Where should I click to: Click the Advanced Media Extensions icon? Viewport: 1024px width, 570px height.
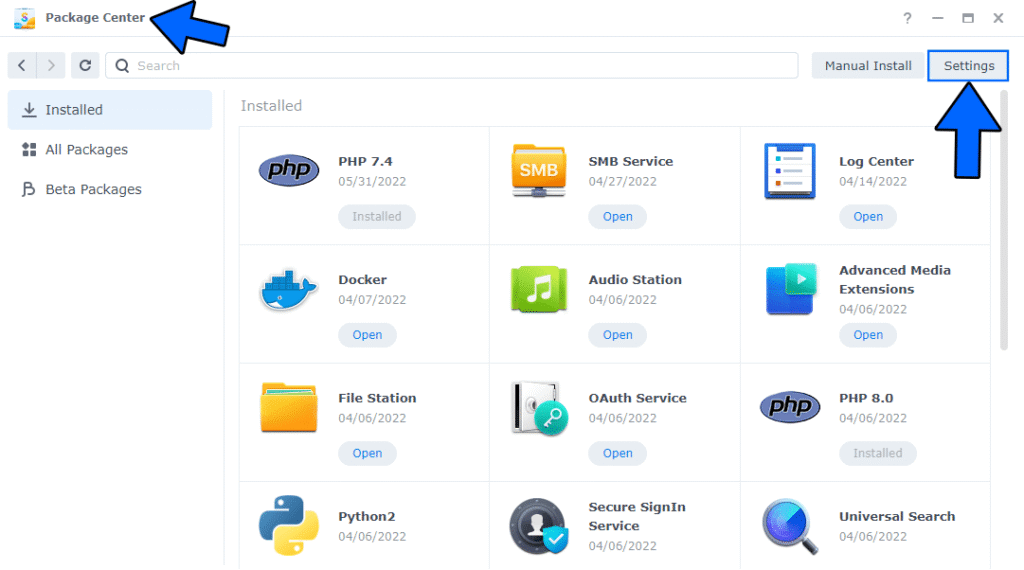790,290
